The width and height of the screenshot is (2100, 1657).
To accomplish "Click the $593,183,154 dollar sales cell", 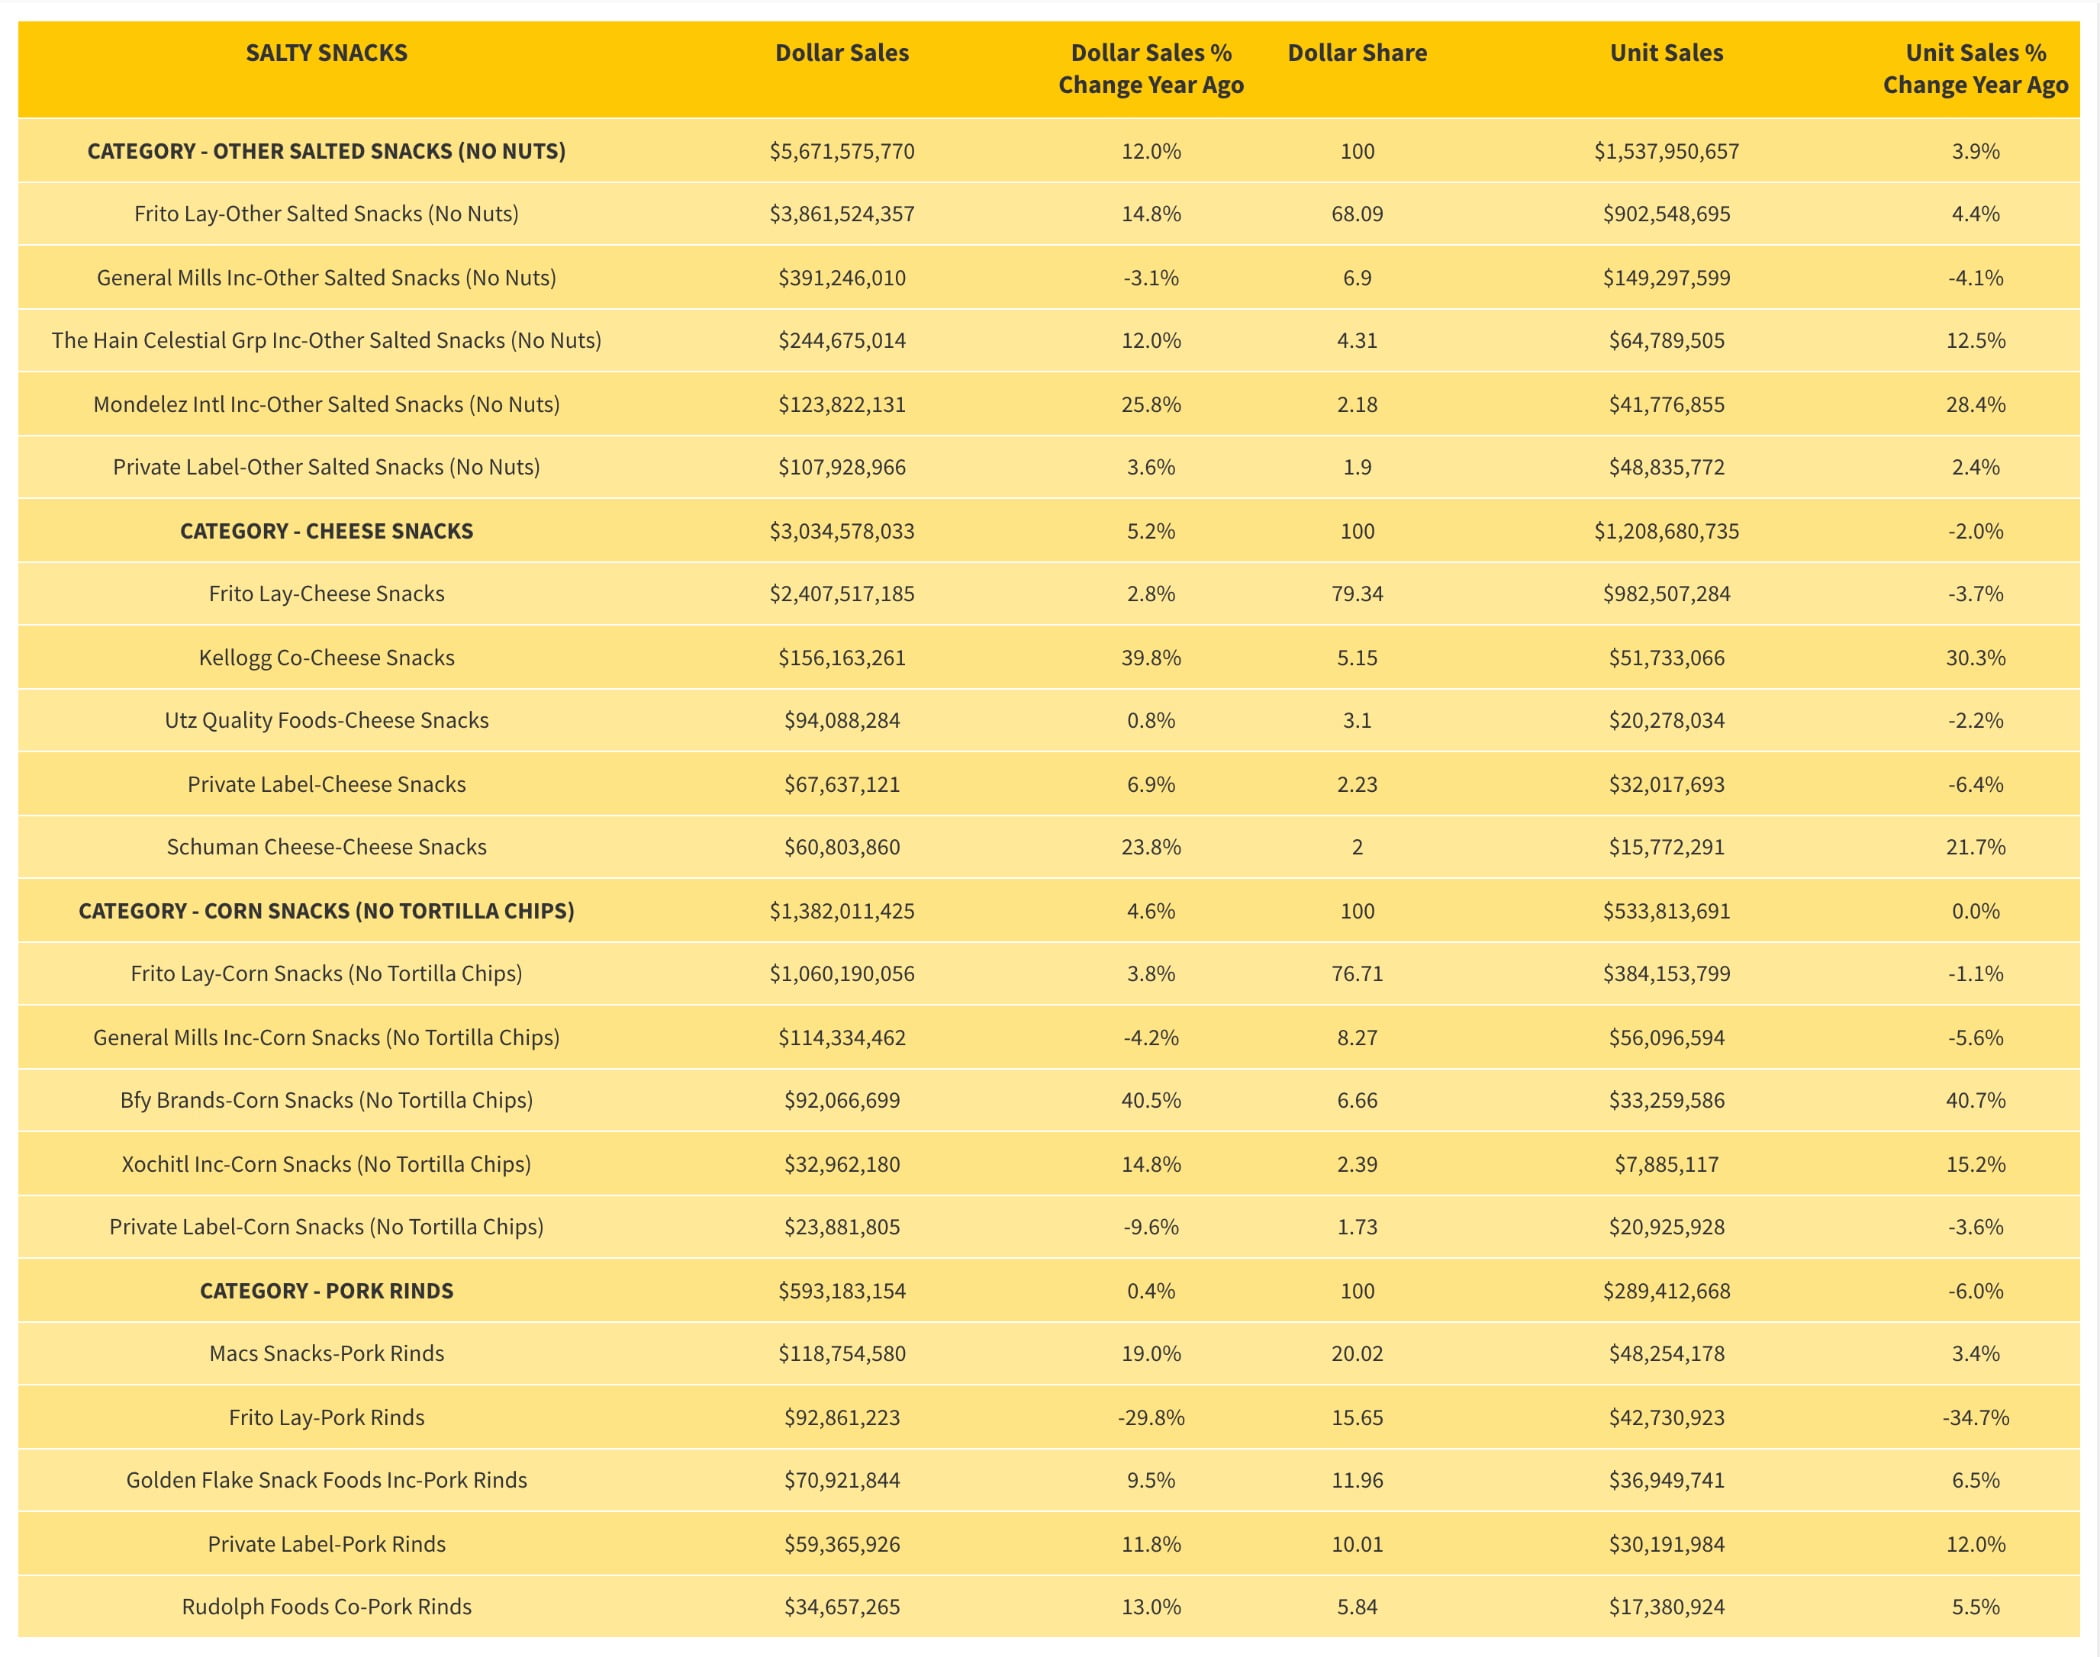I will point(842,1291).
